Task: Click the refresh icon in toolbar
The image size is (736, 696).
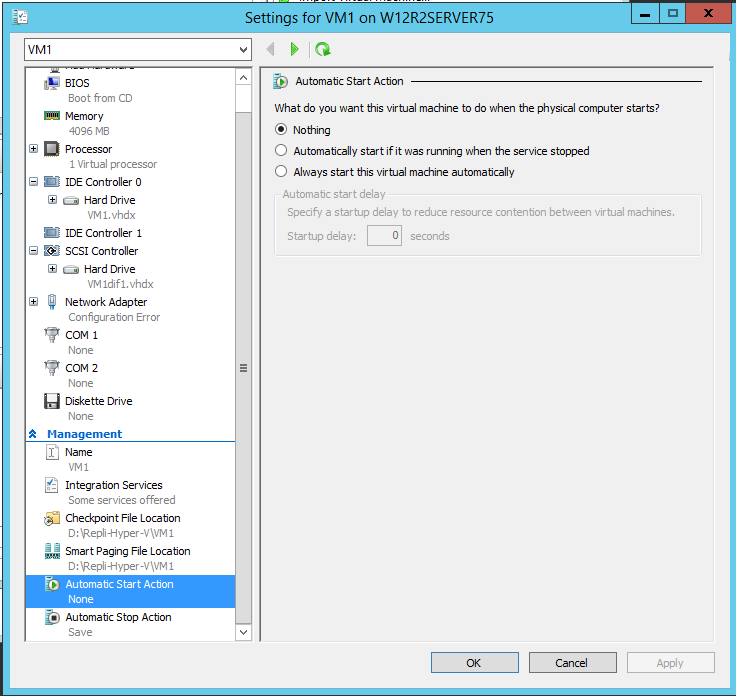Action: coord(322,49)
